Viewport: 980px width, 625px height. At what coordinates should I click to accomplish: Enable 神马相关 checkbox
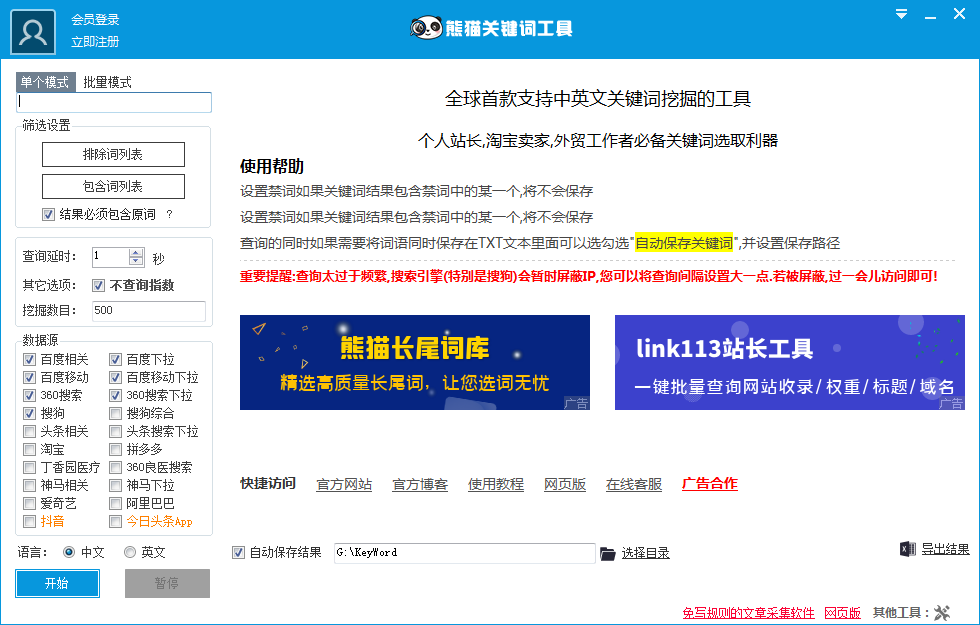click(x=29, y=486)
